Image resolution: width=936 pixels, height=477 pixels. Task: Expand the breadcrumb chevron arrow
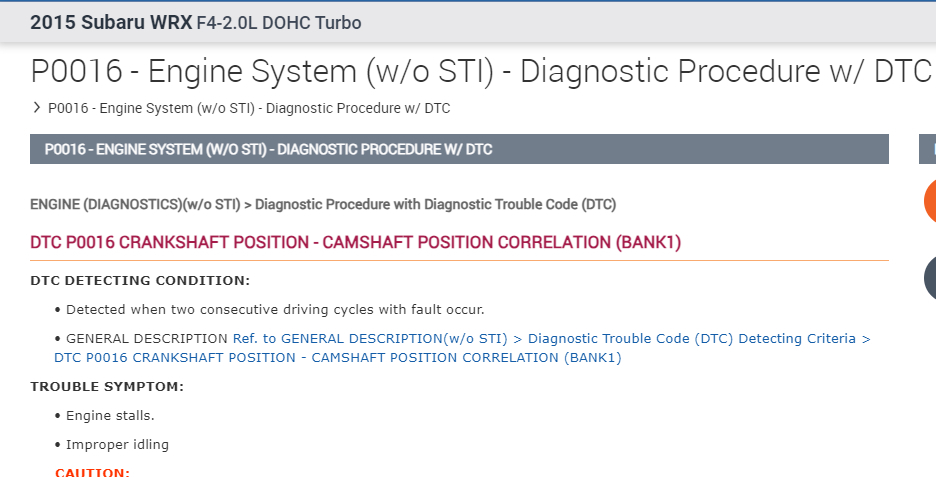click(37, 107)
